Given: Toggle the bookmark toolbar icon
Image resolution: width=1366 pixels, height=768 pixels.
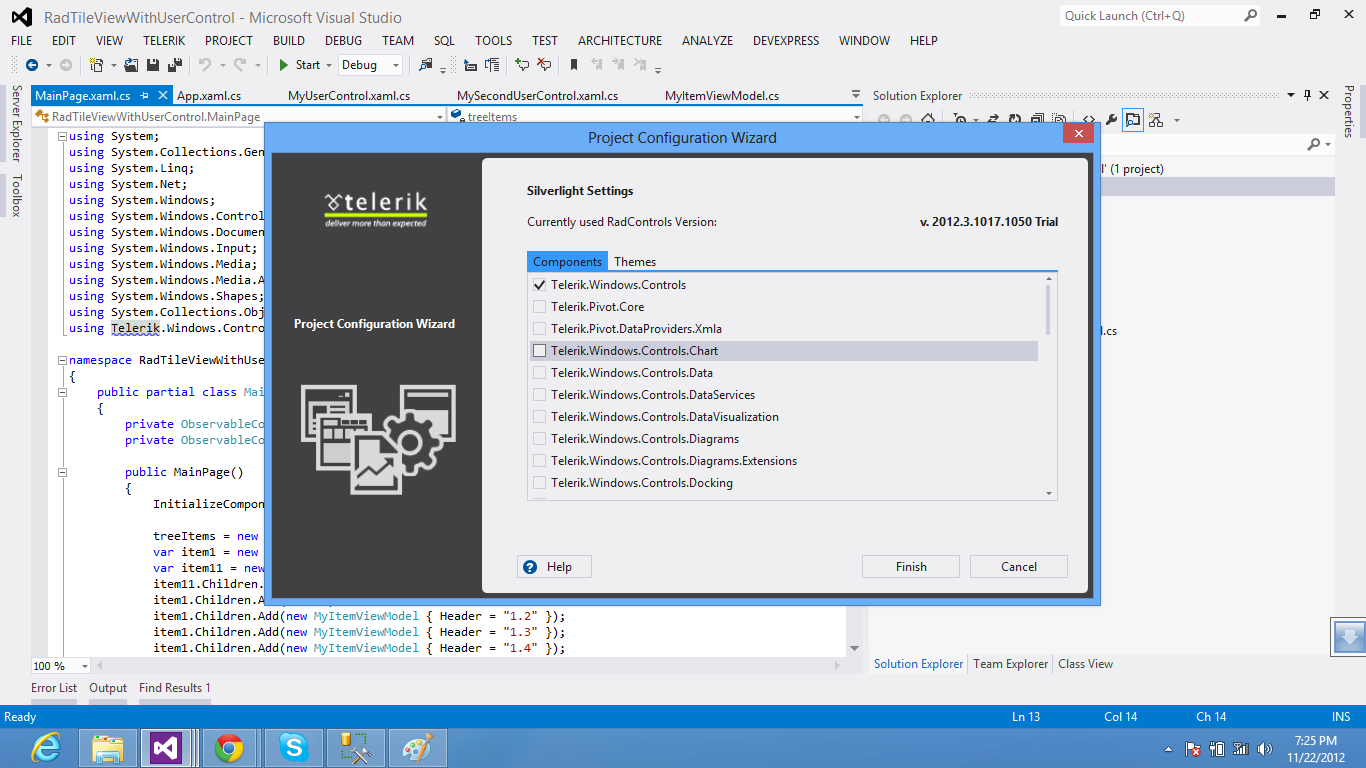Looking at the screenshot, I should [574, 65].
